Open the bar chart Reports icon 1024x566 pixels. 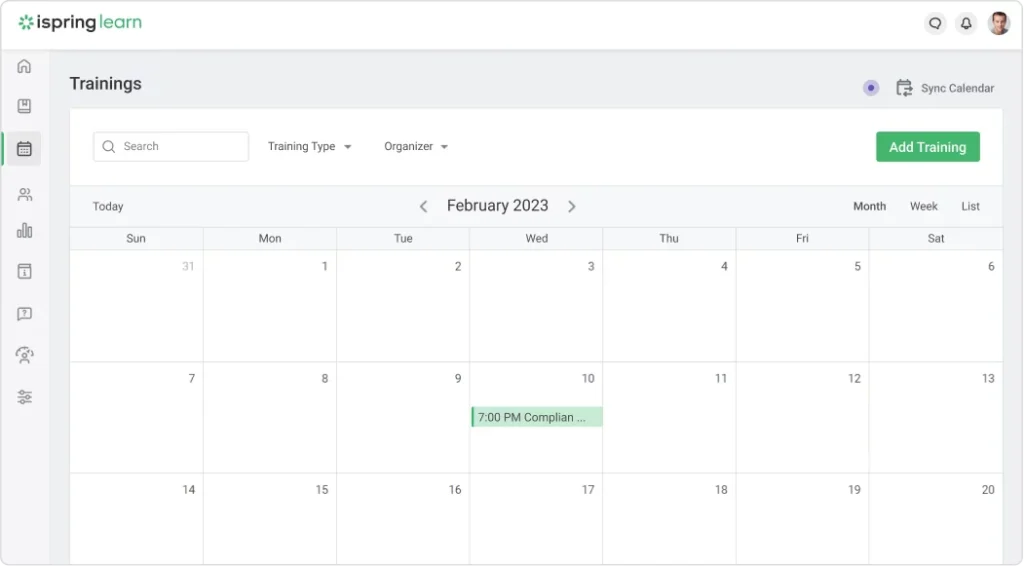point(24,230)
